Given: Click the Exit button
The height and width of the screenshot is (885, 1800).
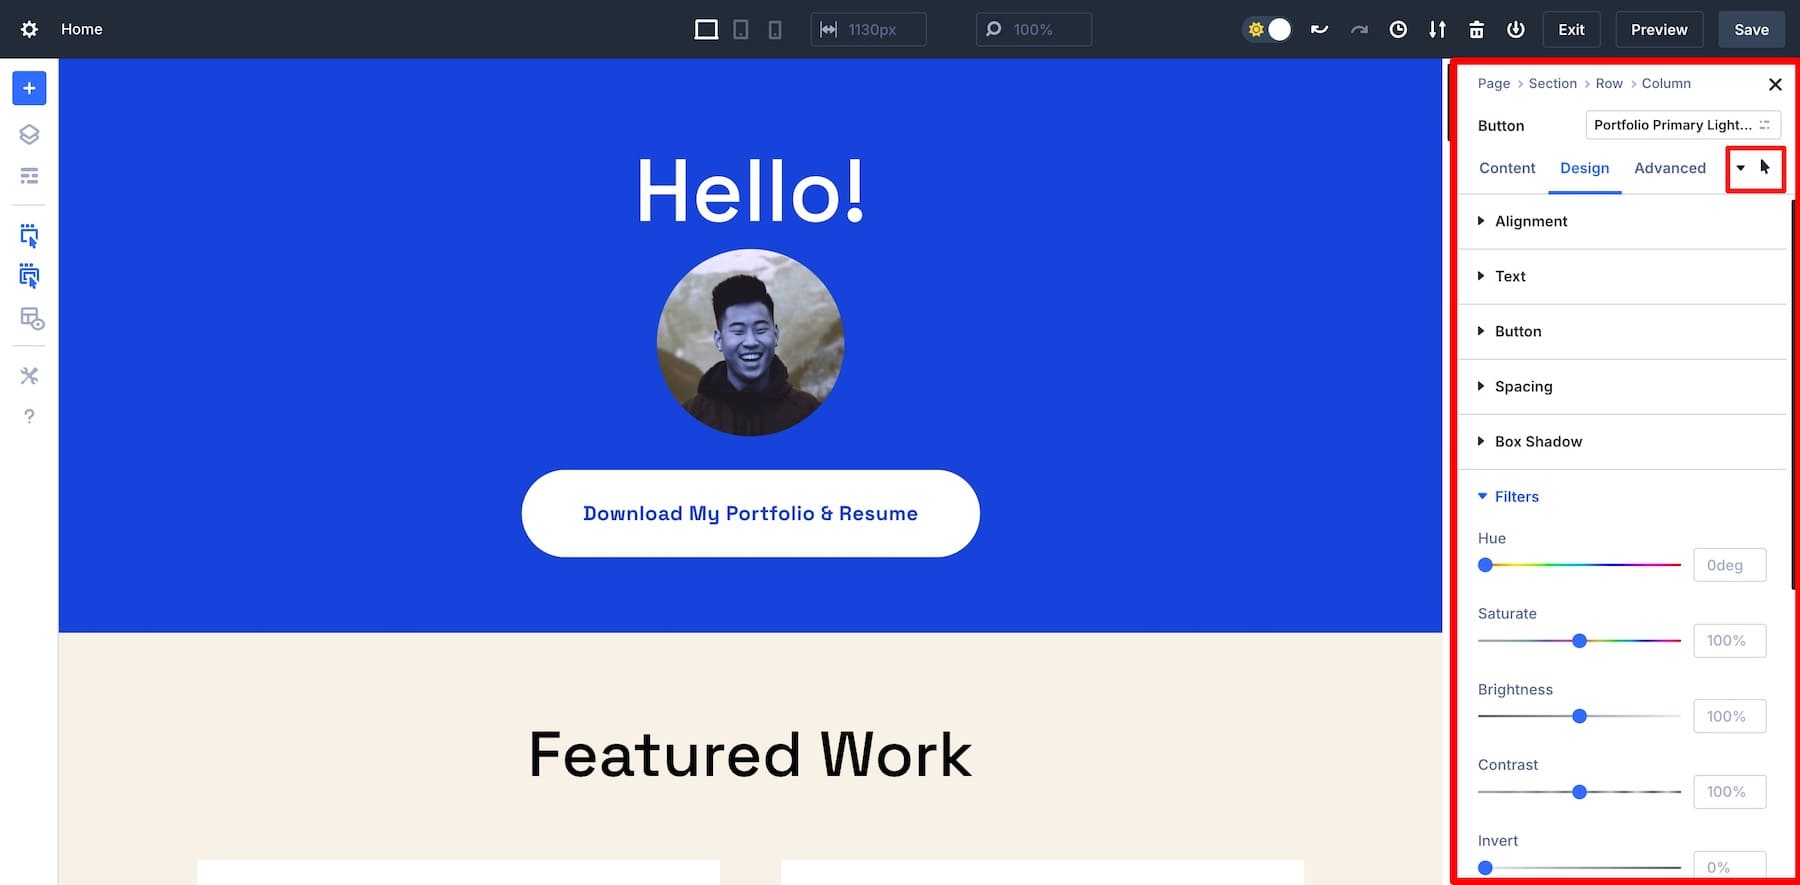Looking at the screenshot, I should [1571, 29].
